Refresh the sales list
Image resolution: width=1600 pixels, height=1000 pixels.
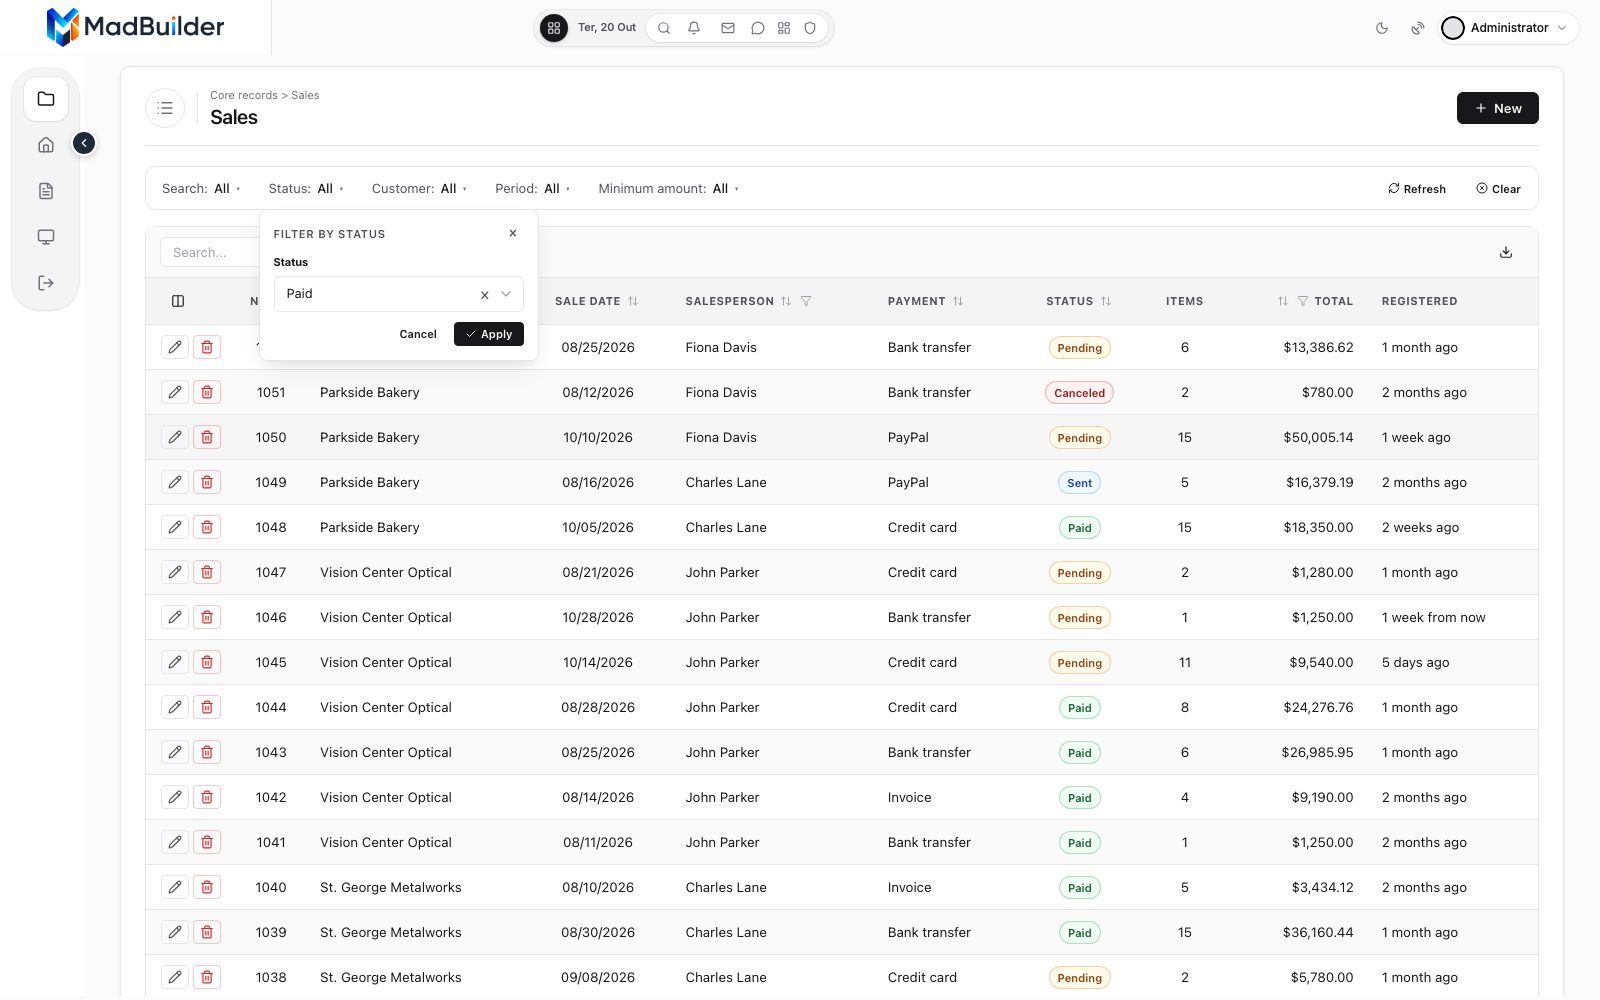(x=1417, y=189)
